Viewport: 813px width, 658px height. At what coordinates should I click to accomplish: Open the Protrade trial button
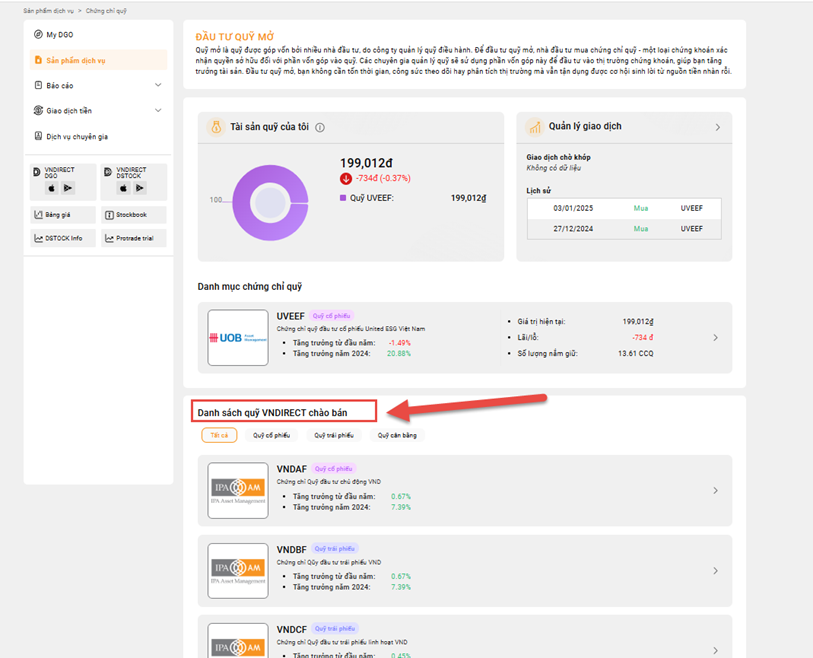point(134,239)
